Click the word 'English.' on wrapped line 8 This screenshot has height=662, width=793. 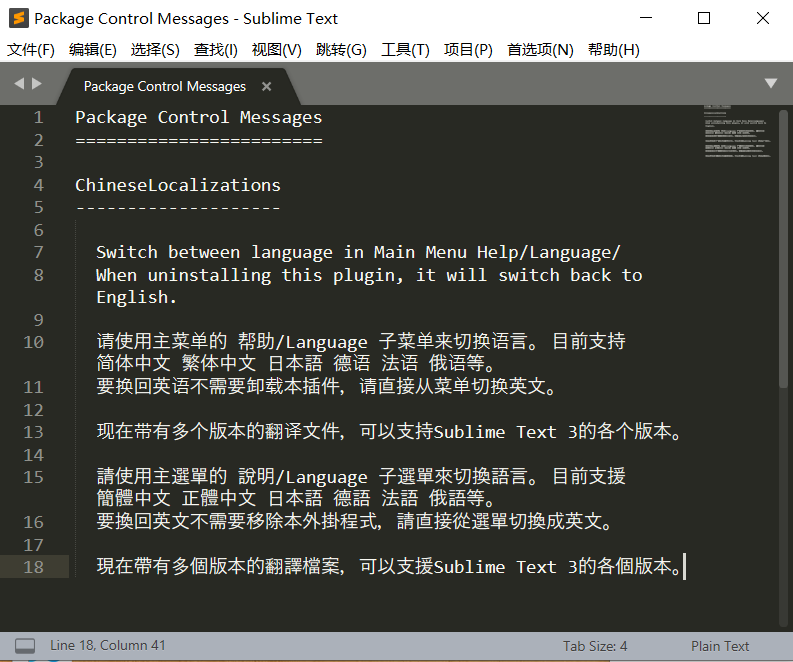(137, 297)
